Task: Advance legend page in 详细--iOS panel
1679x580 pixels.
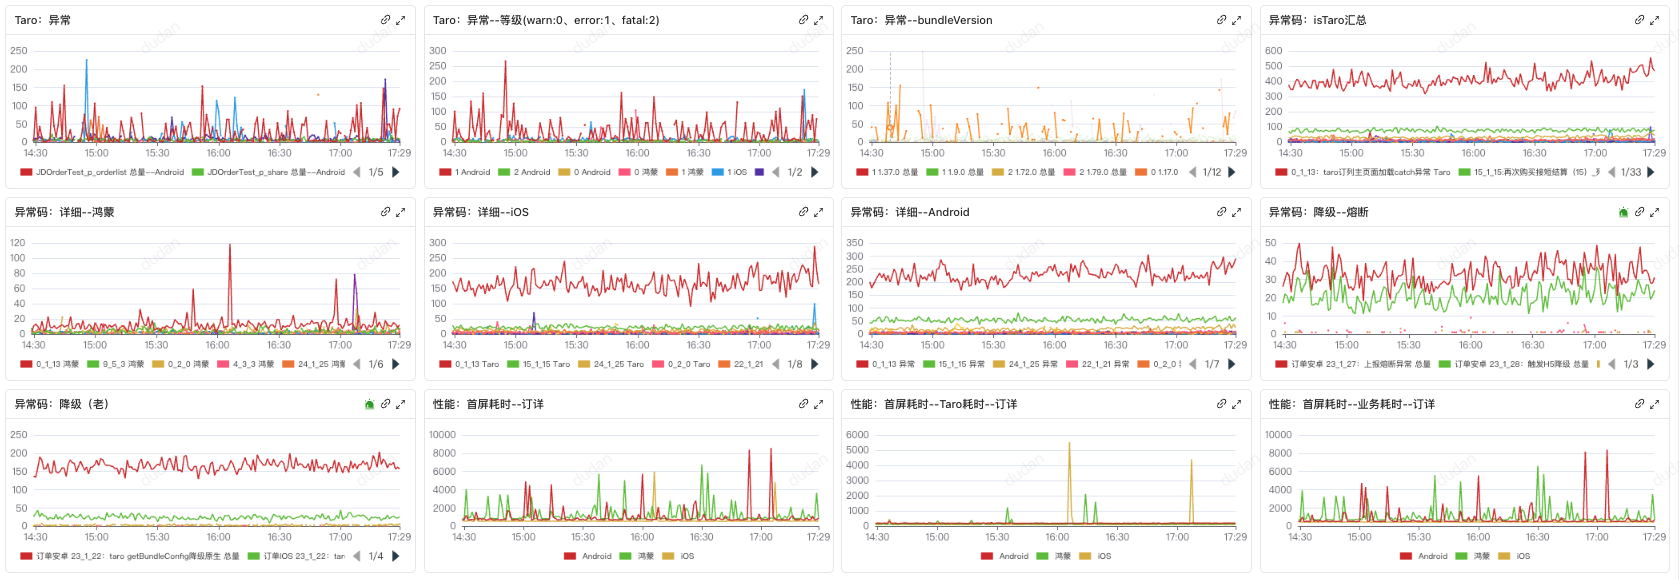Action: pos(815,364)
